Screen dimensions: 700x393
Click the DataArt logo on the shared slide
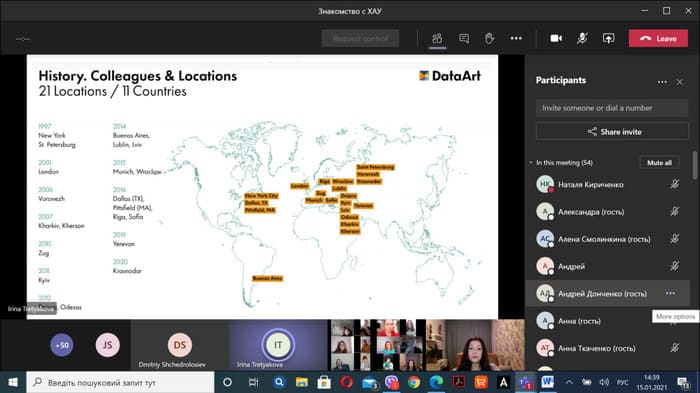(x=450, y=76)
